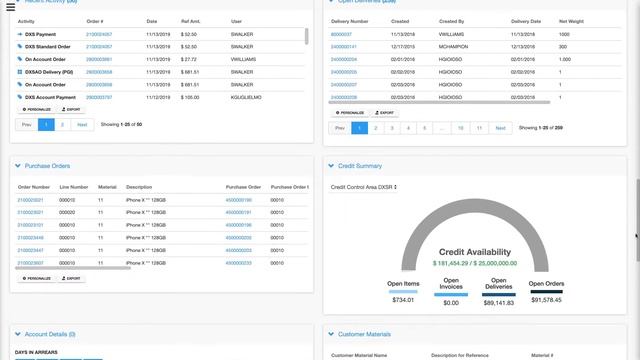Viewport: 640px width, 360px height.
Task: Open the hamburger navigation menu
Action: [11, 7]
